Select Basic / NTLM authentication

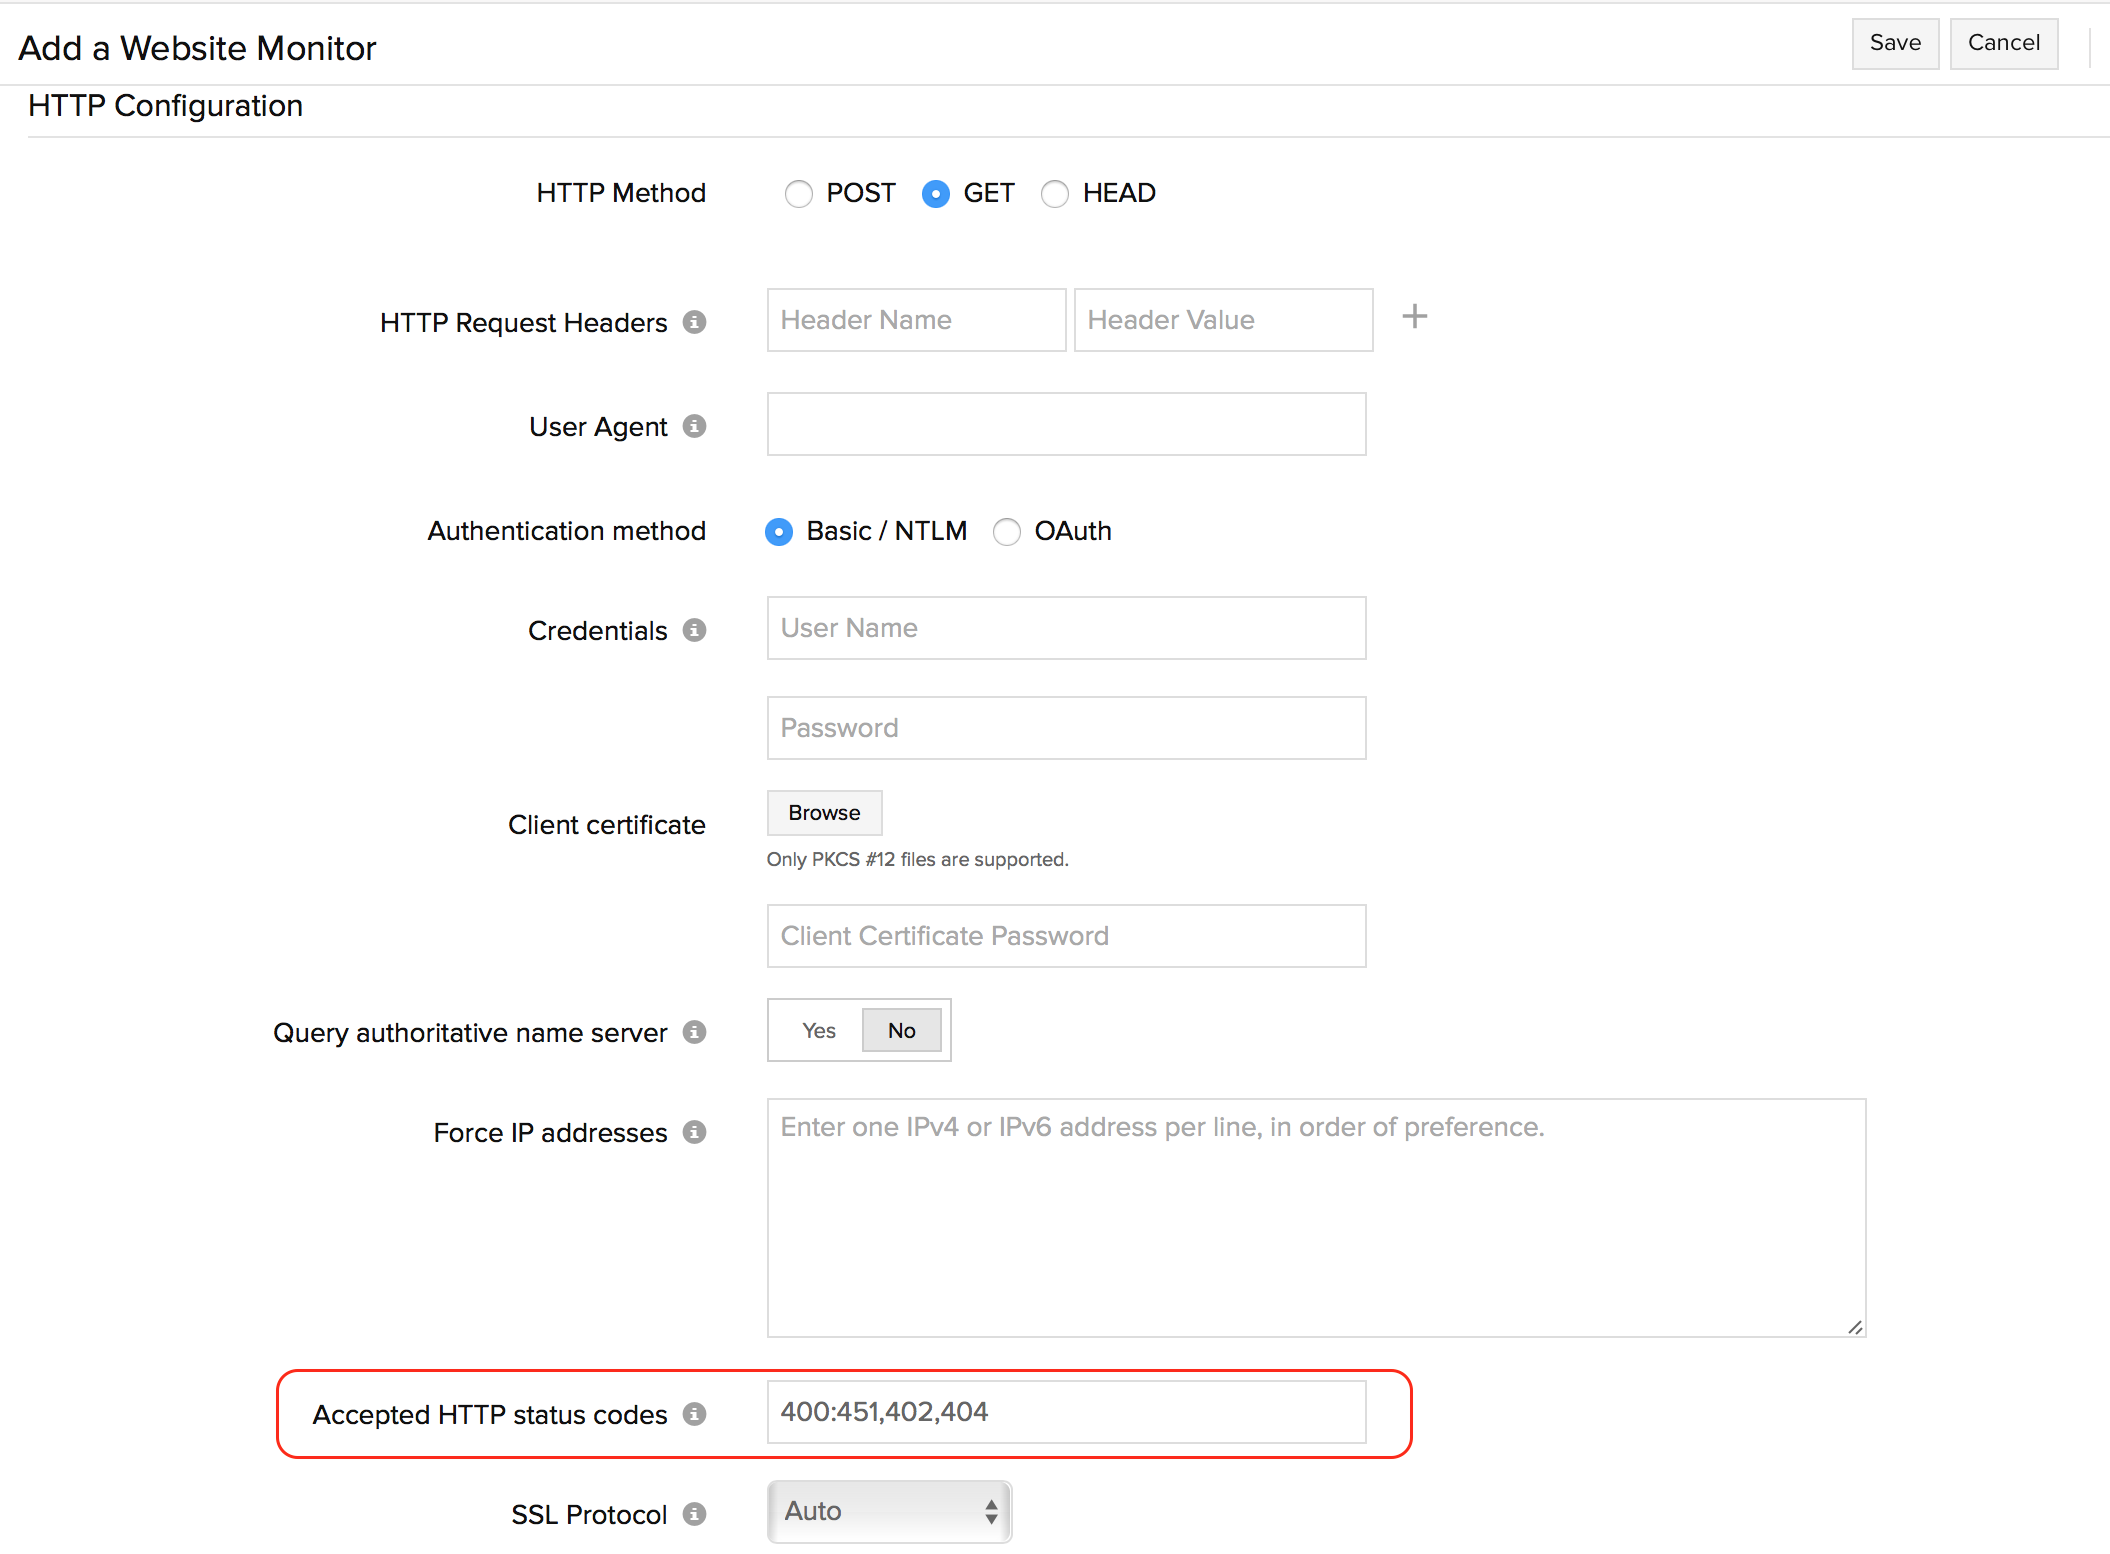(779, 531)
